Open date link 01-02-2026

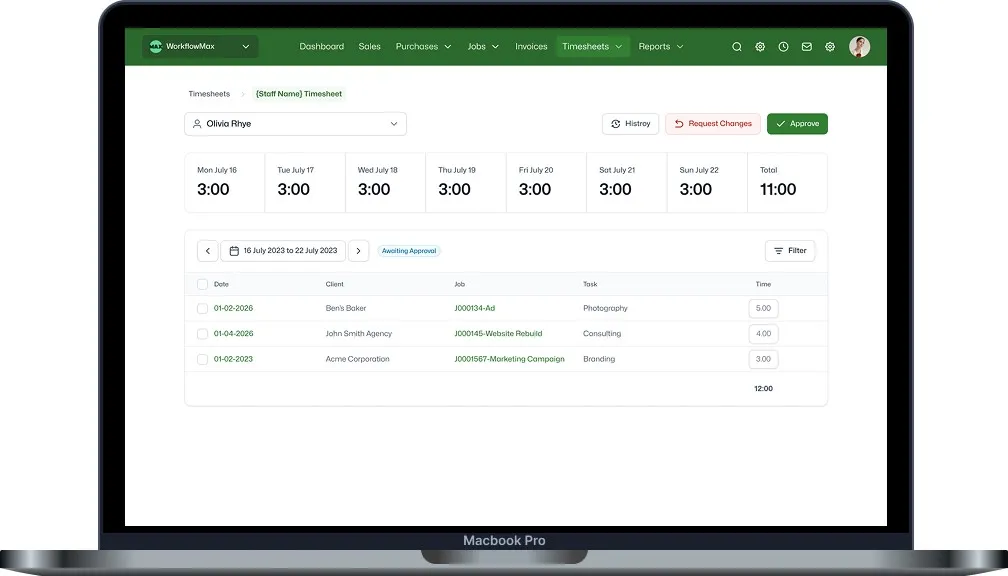point(233,309)
